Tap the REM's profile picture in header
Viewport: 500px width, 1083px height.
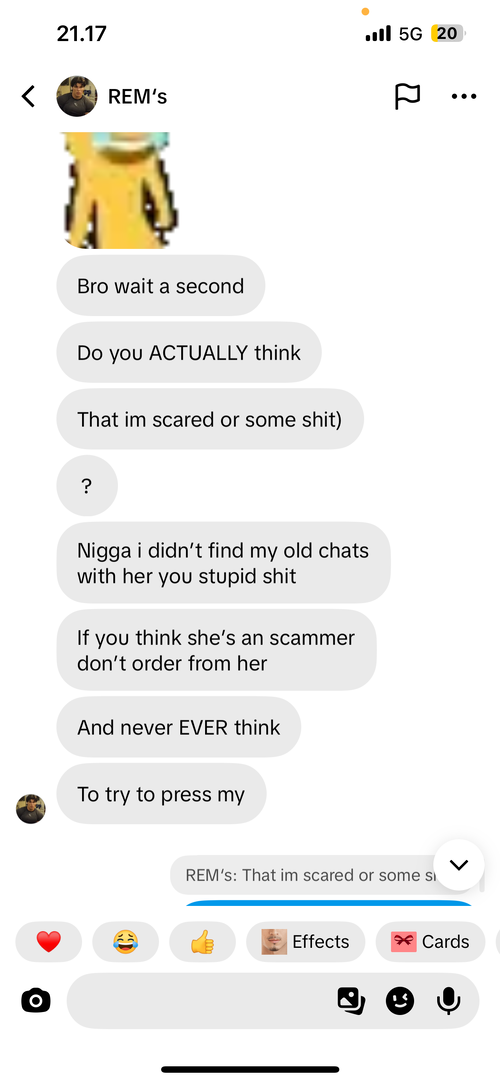click(x=77, y=96)
